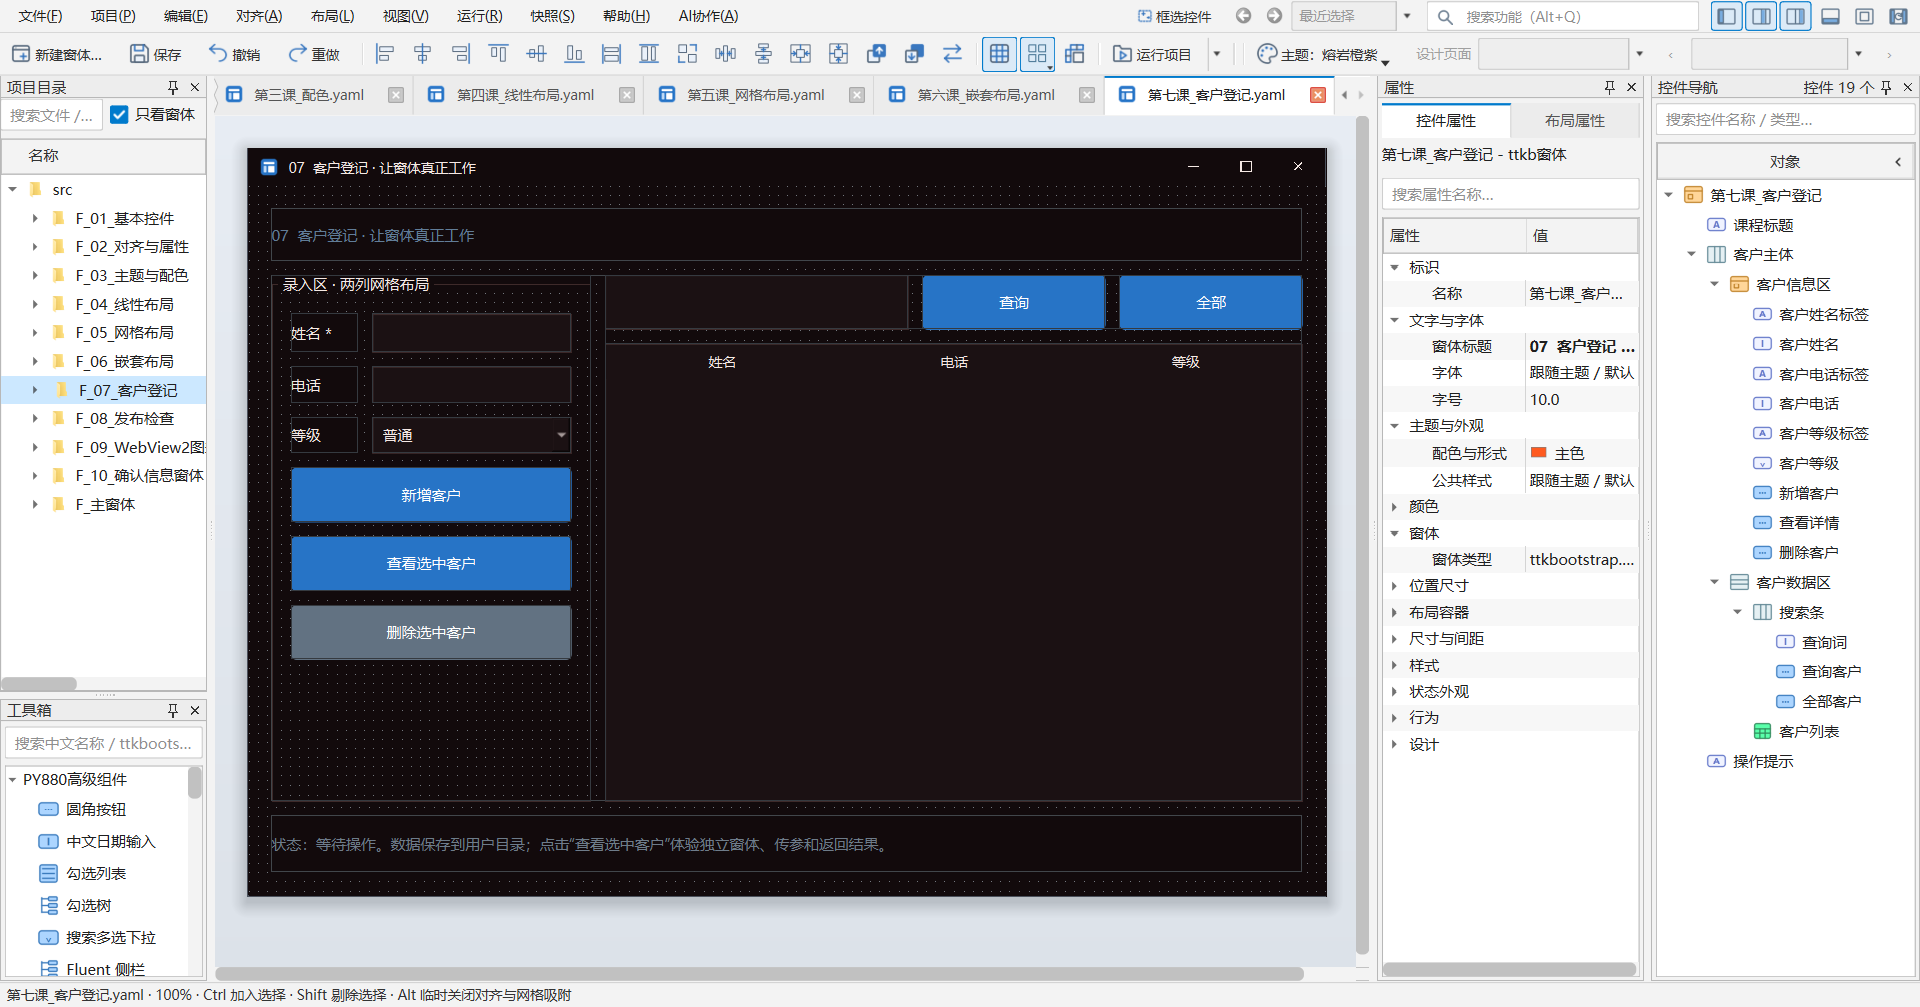Open the theme dropdown 主题: 熔岩橙紫

tap(1323, 54)
